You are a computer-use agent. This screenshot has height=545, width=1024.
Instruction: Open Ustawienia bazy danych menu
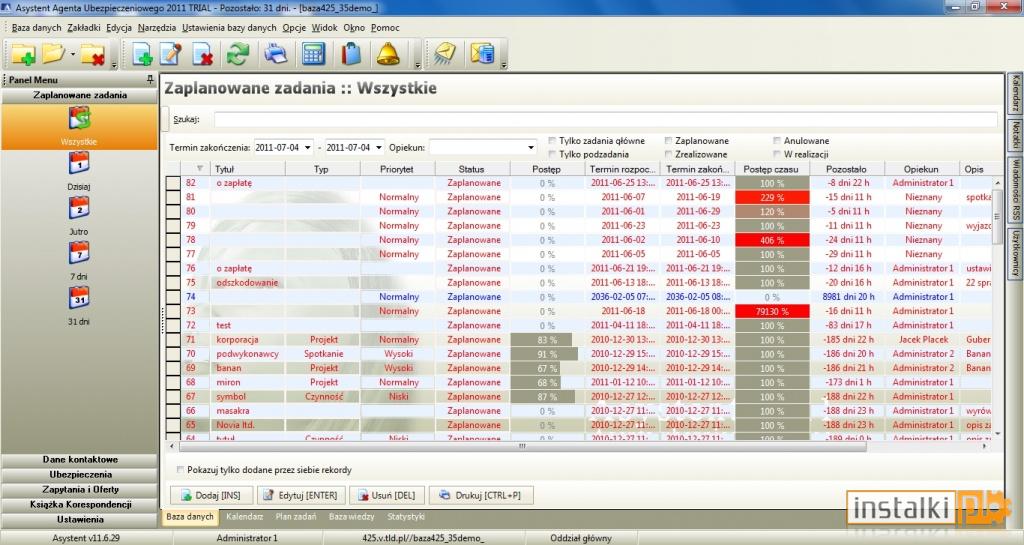point(229,27)
